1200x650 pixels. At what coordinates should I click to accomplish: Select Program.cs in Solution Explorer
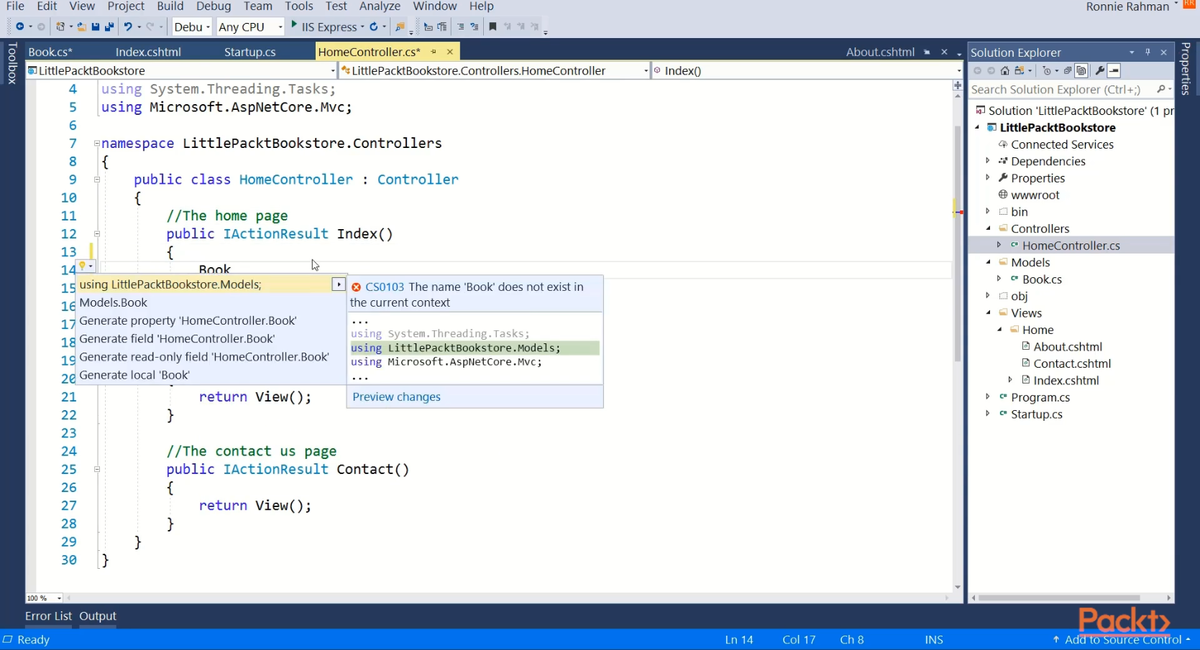(1040, 397)
